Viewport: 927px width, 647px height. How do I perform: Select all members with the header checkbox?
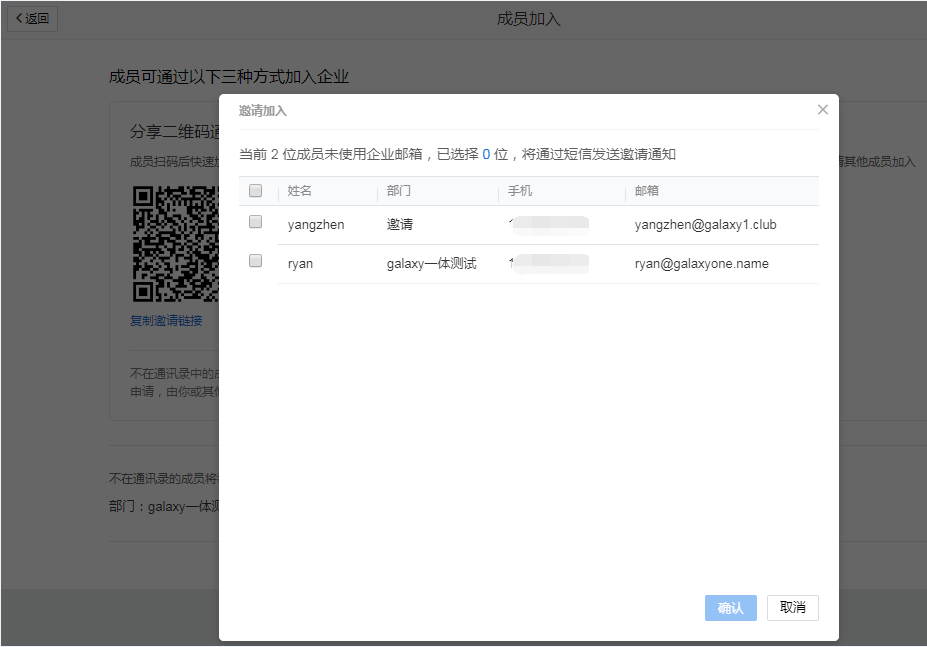click(x=254, y=190)
